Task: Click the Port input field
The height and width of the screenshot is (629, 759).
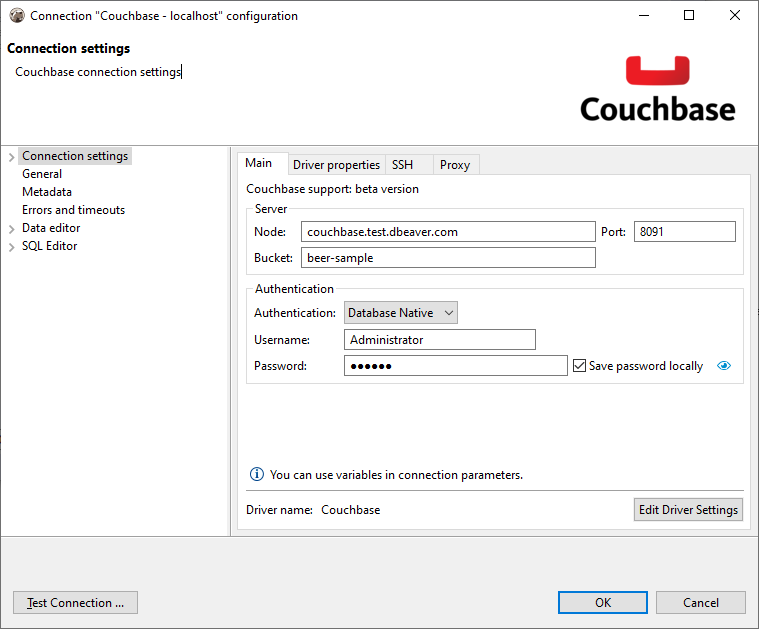Action: pyautogui.click(x=684, y=231)
